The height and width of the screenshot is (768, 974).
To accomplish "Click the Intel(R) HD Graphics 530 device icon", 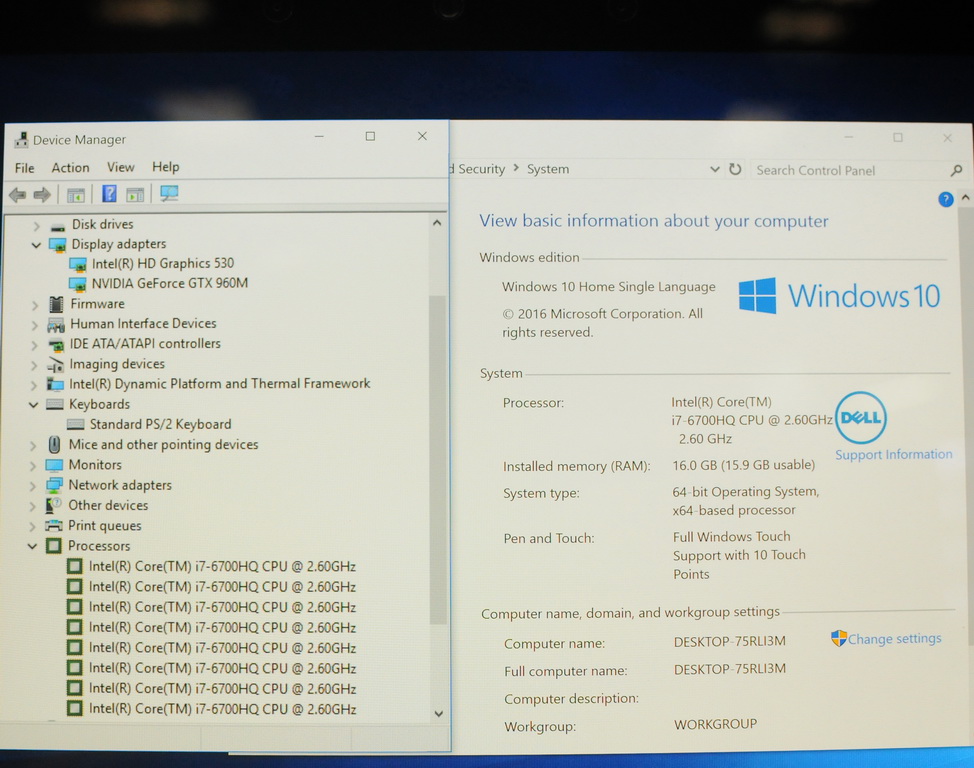I will (x=78, y=265).
